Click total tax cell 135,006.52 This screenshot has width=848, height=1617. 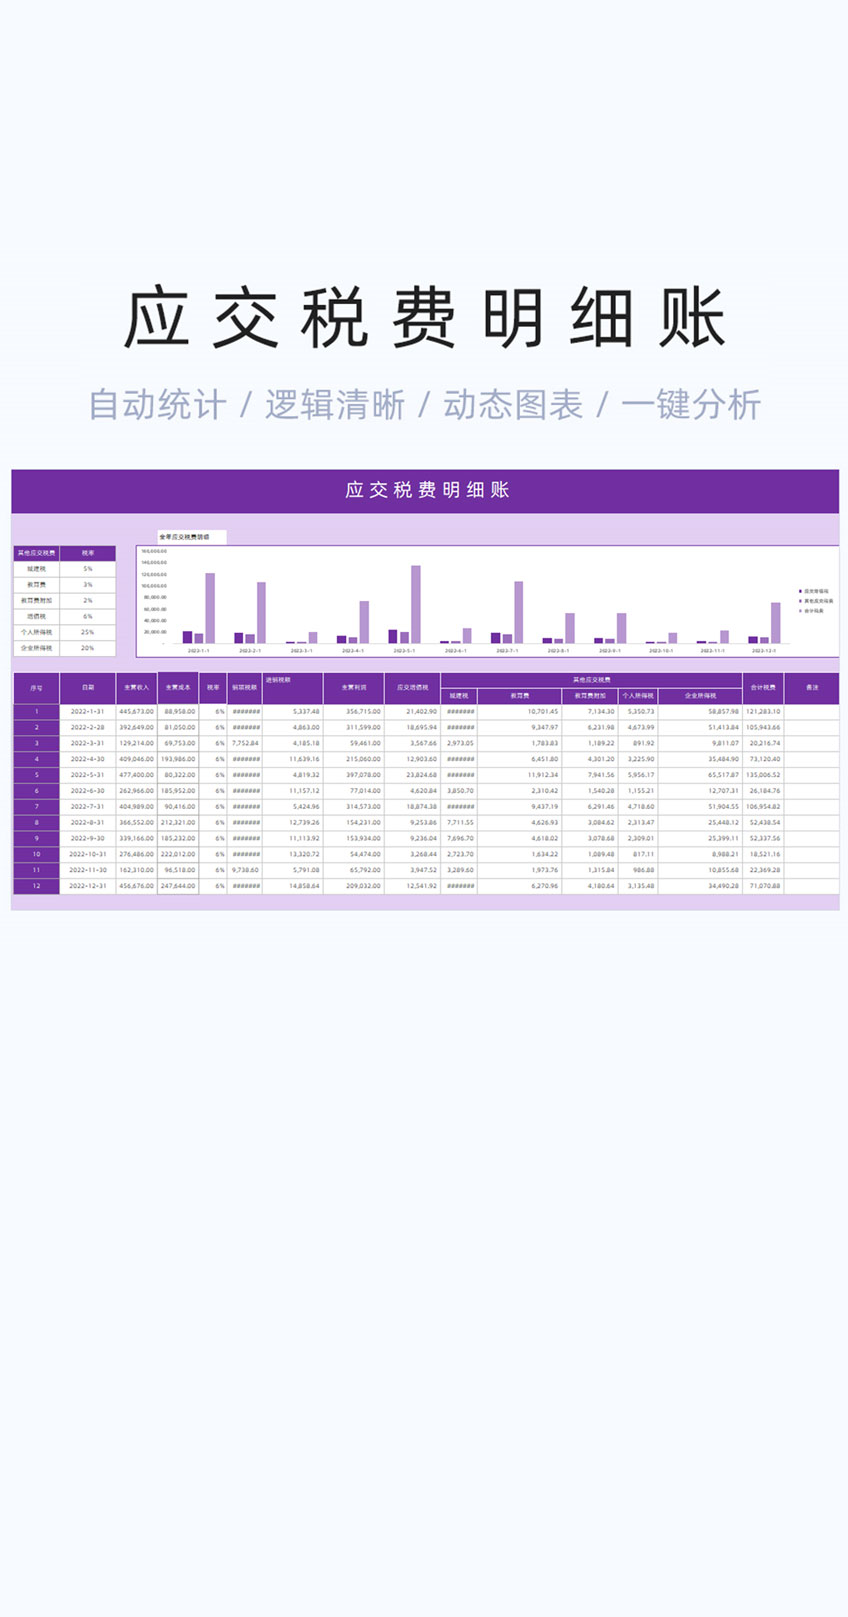[x=763, y=775]
